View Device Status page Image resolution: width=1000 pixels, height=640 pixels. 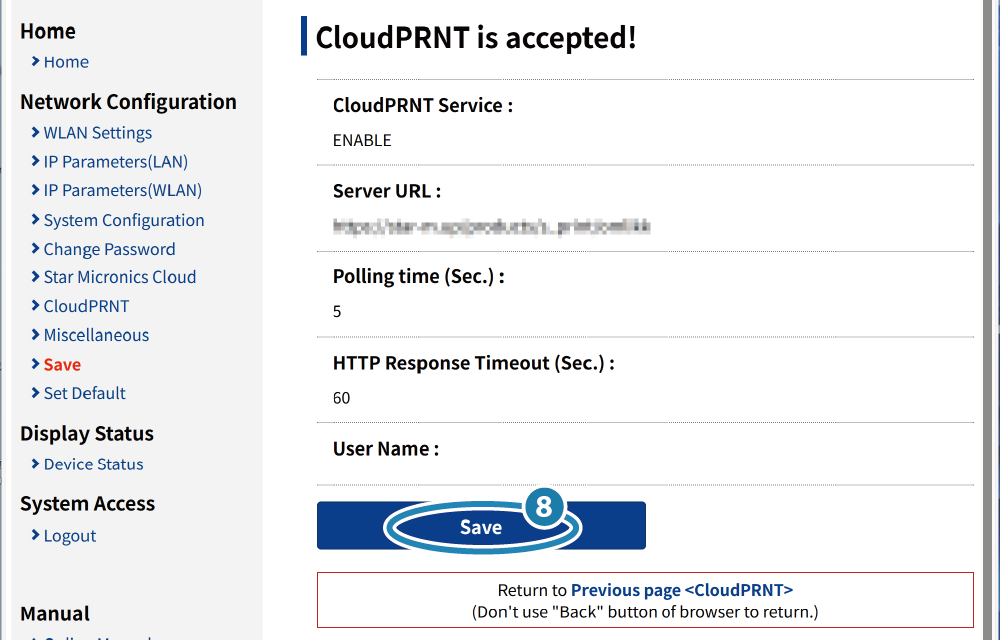(x=93, y=464)
